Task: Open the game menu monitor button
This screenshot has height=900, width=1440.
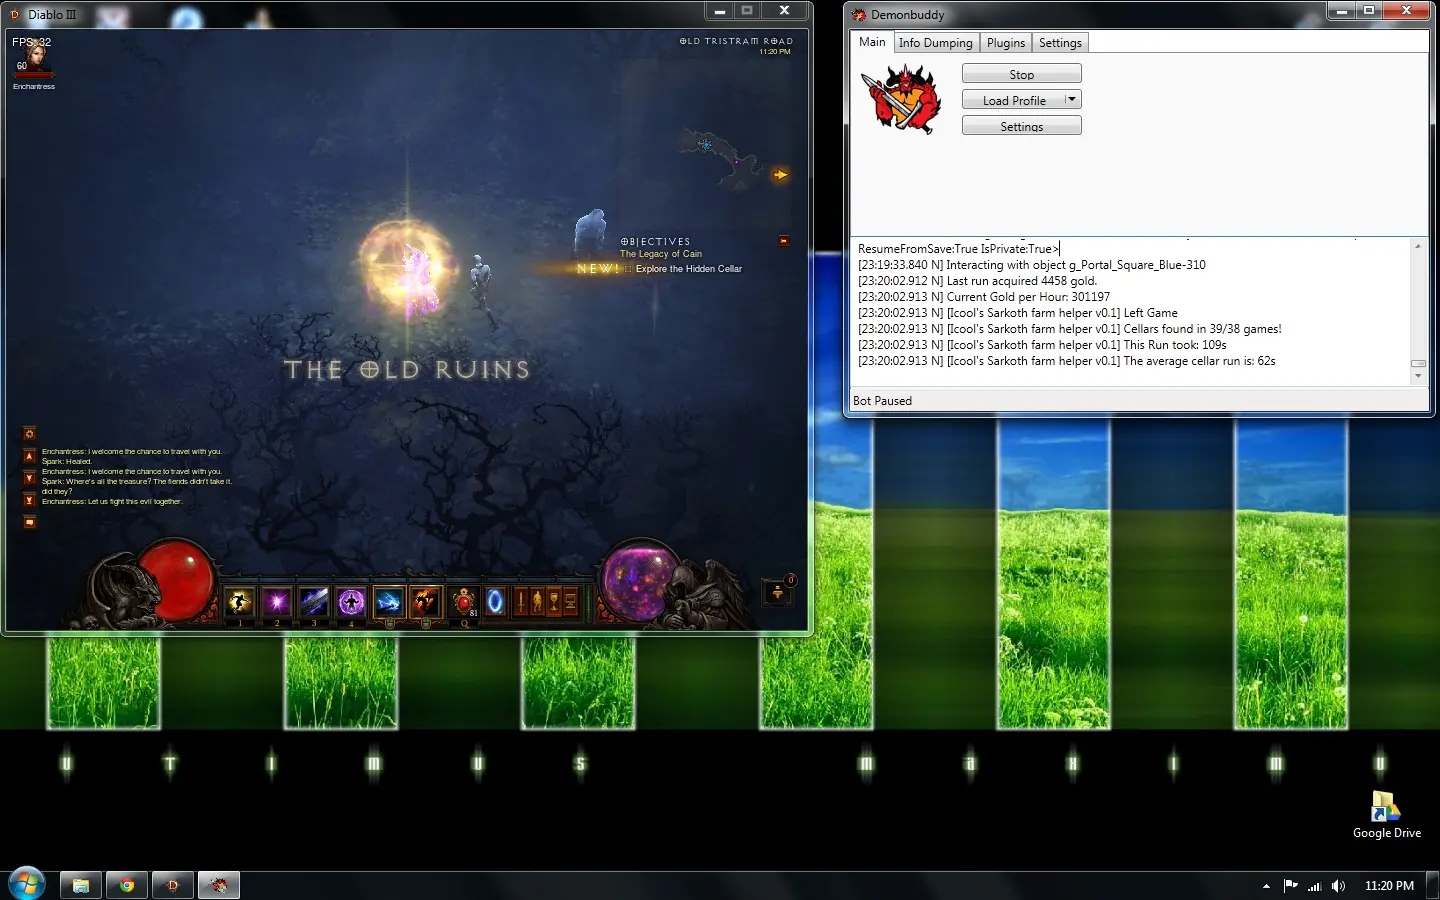Action: click(571, 601)
